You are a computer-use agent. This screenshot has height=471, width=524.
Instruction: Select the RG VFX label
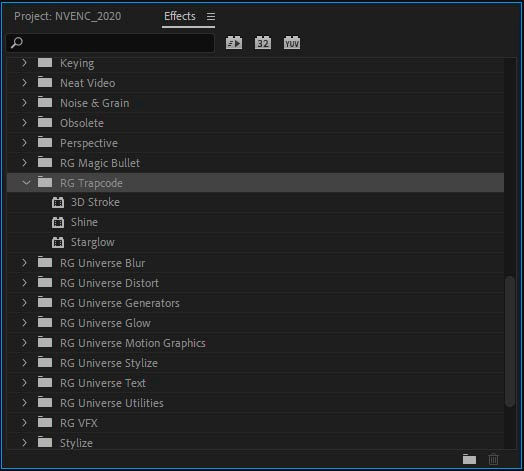tap(79, 423)
